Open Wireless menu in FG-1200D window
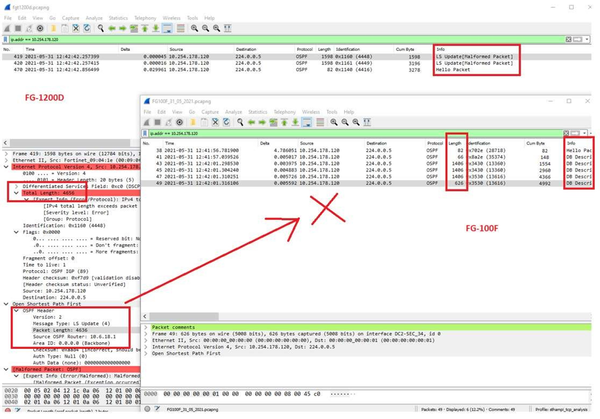This screenshot has width=600, height=419. (171, 18)
